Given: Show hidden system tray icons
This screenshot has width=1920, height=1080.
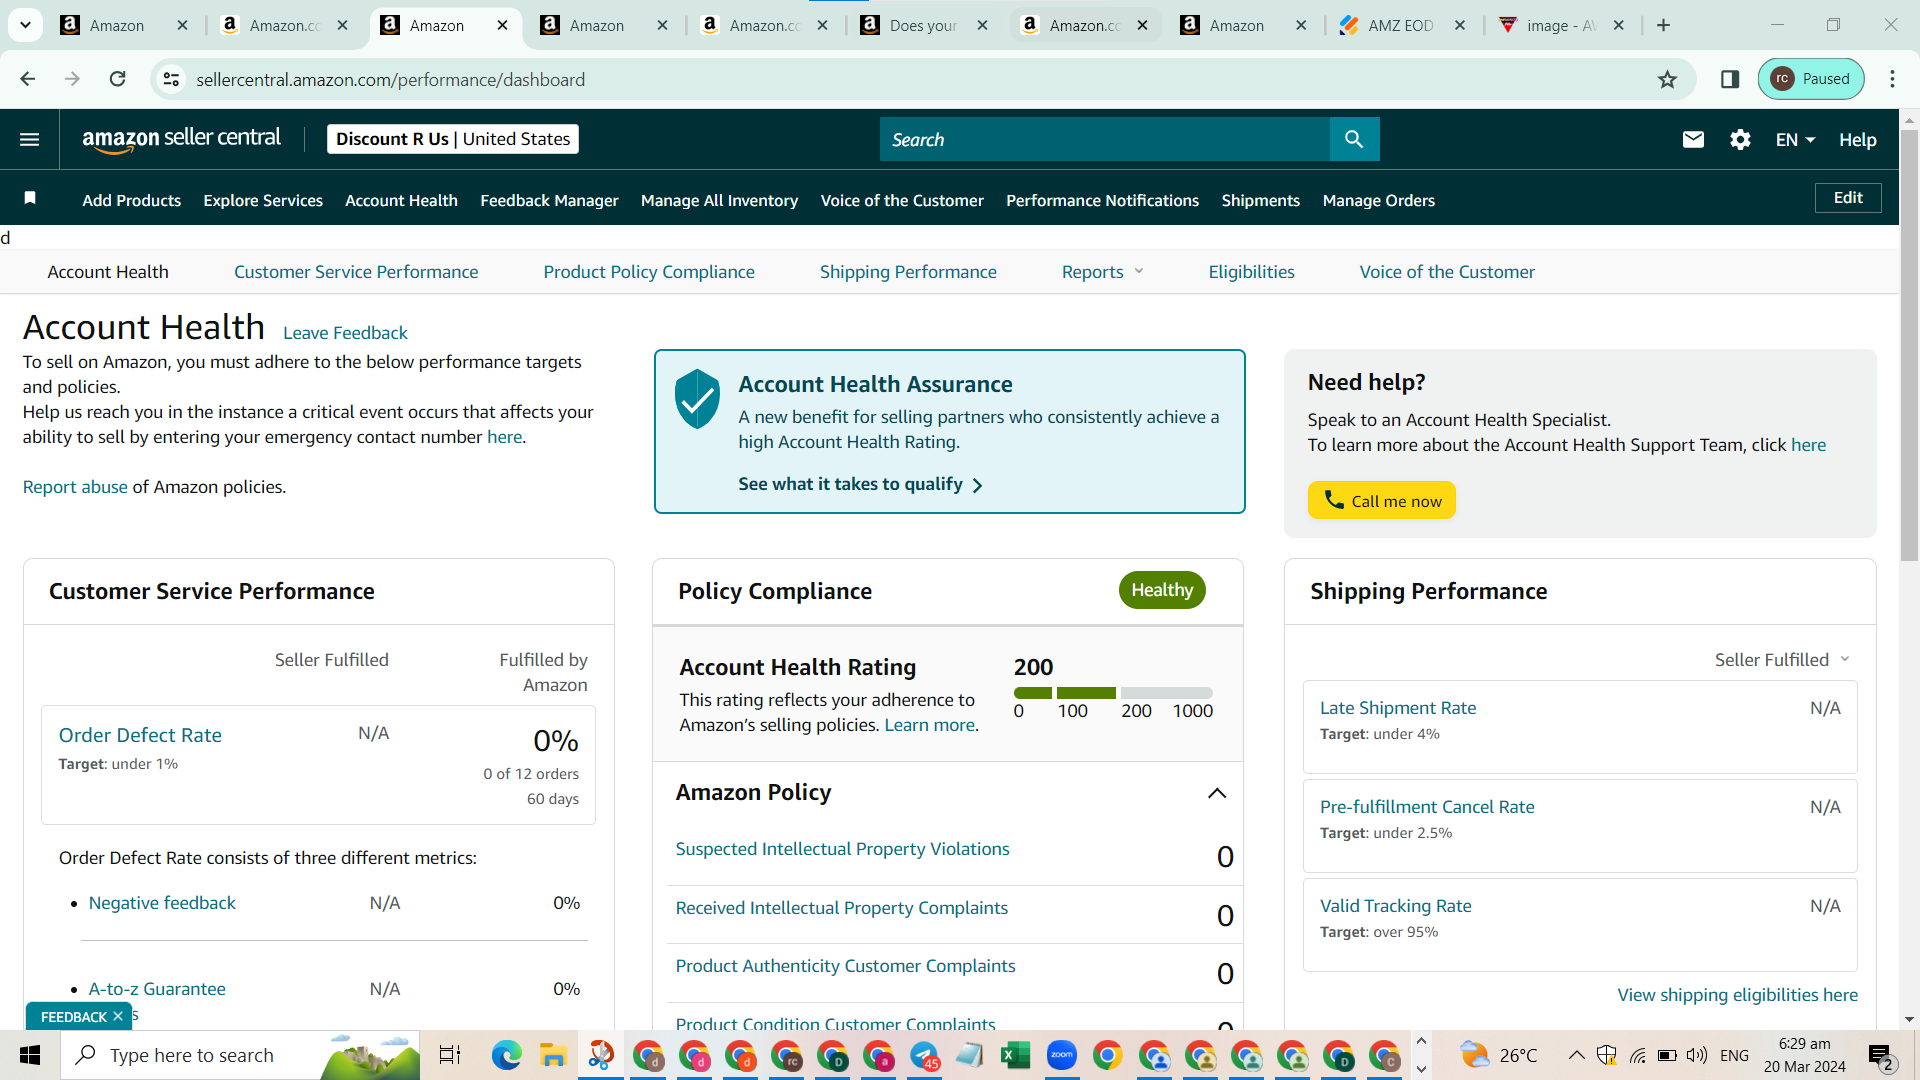Looking at the screenshot, I should pyautogui.click(x=1576, y=1055).
